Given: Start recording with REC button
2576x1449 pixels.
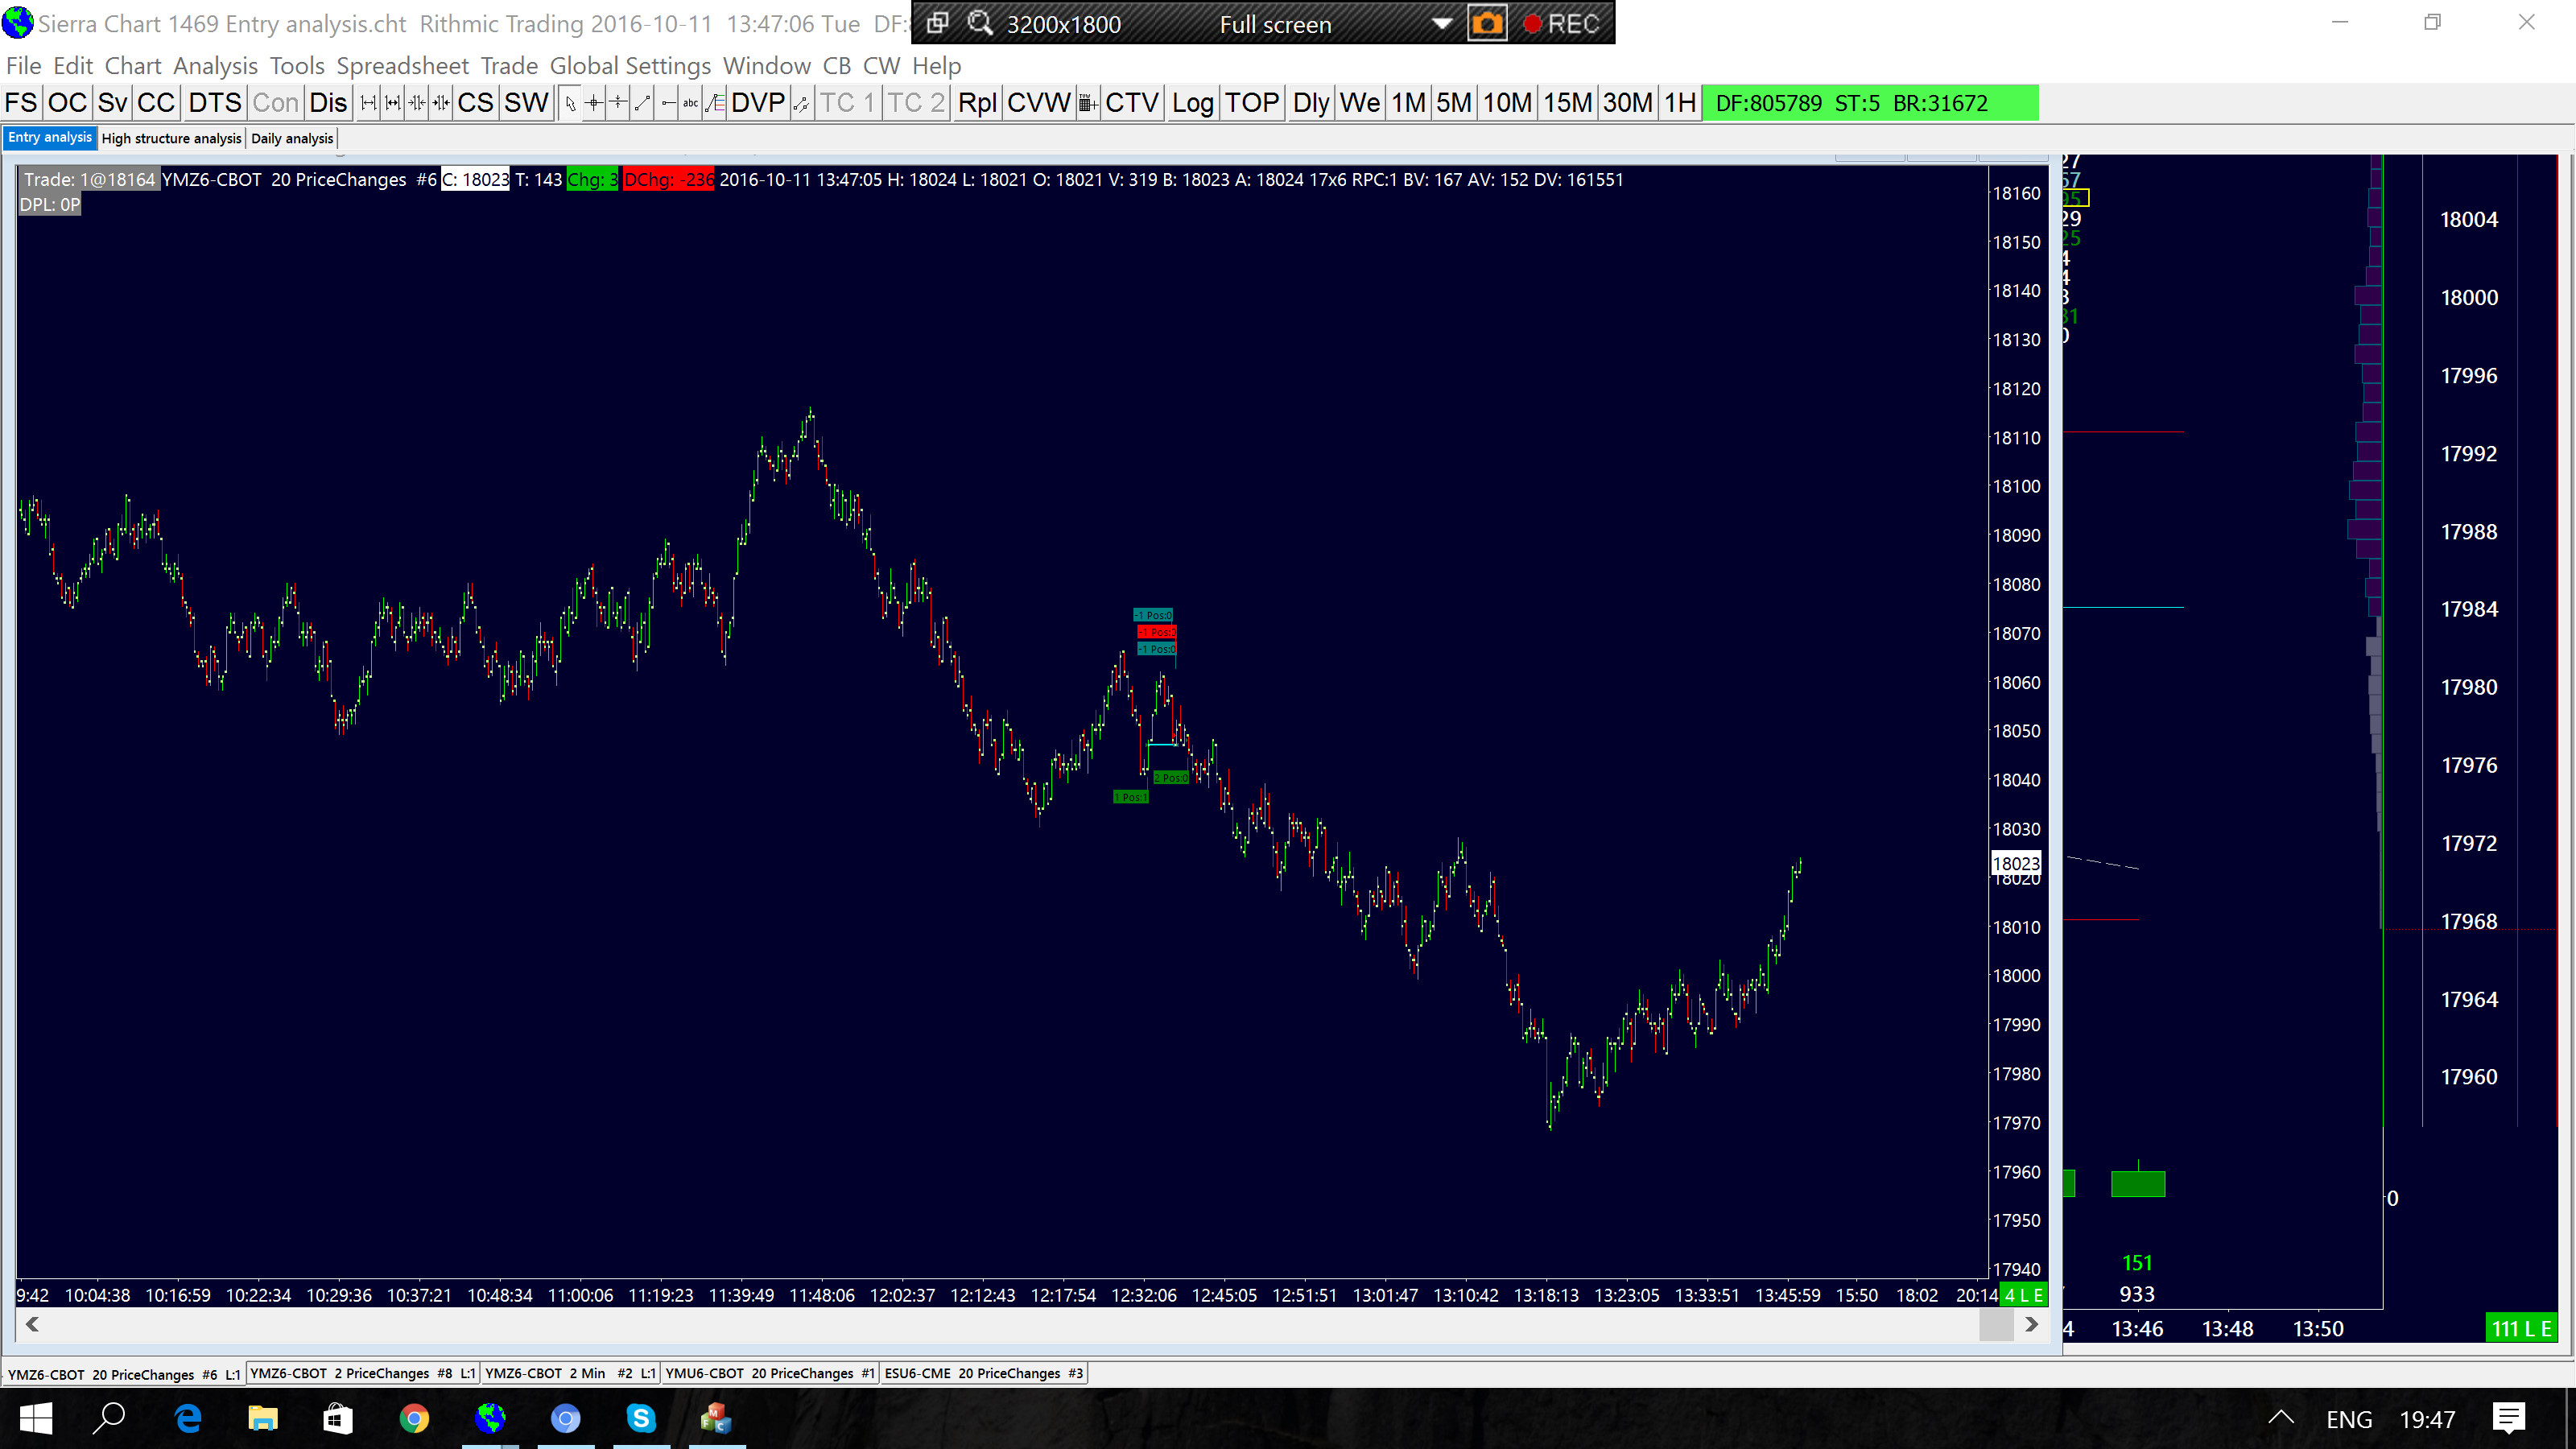Looking at the screenshot, I should click(1562, 23).
